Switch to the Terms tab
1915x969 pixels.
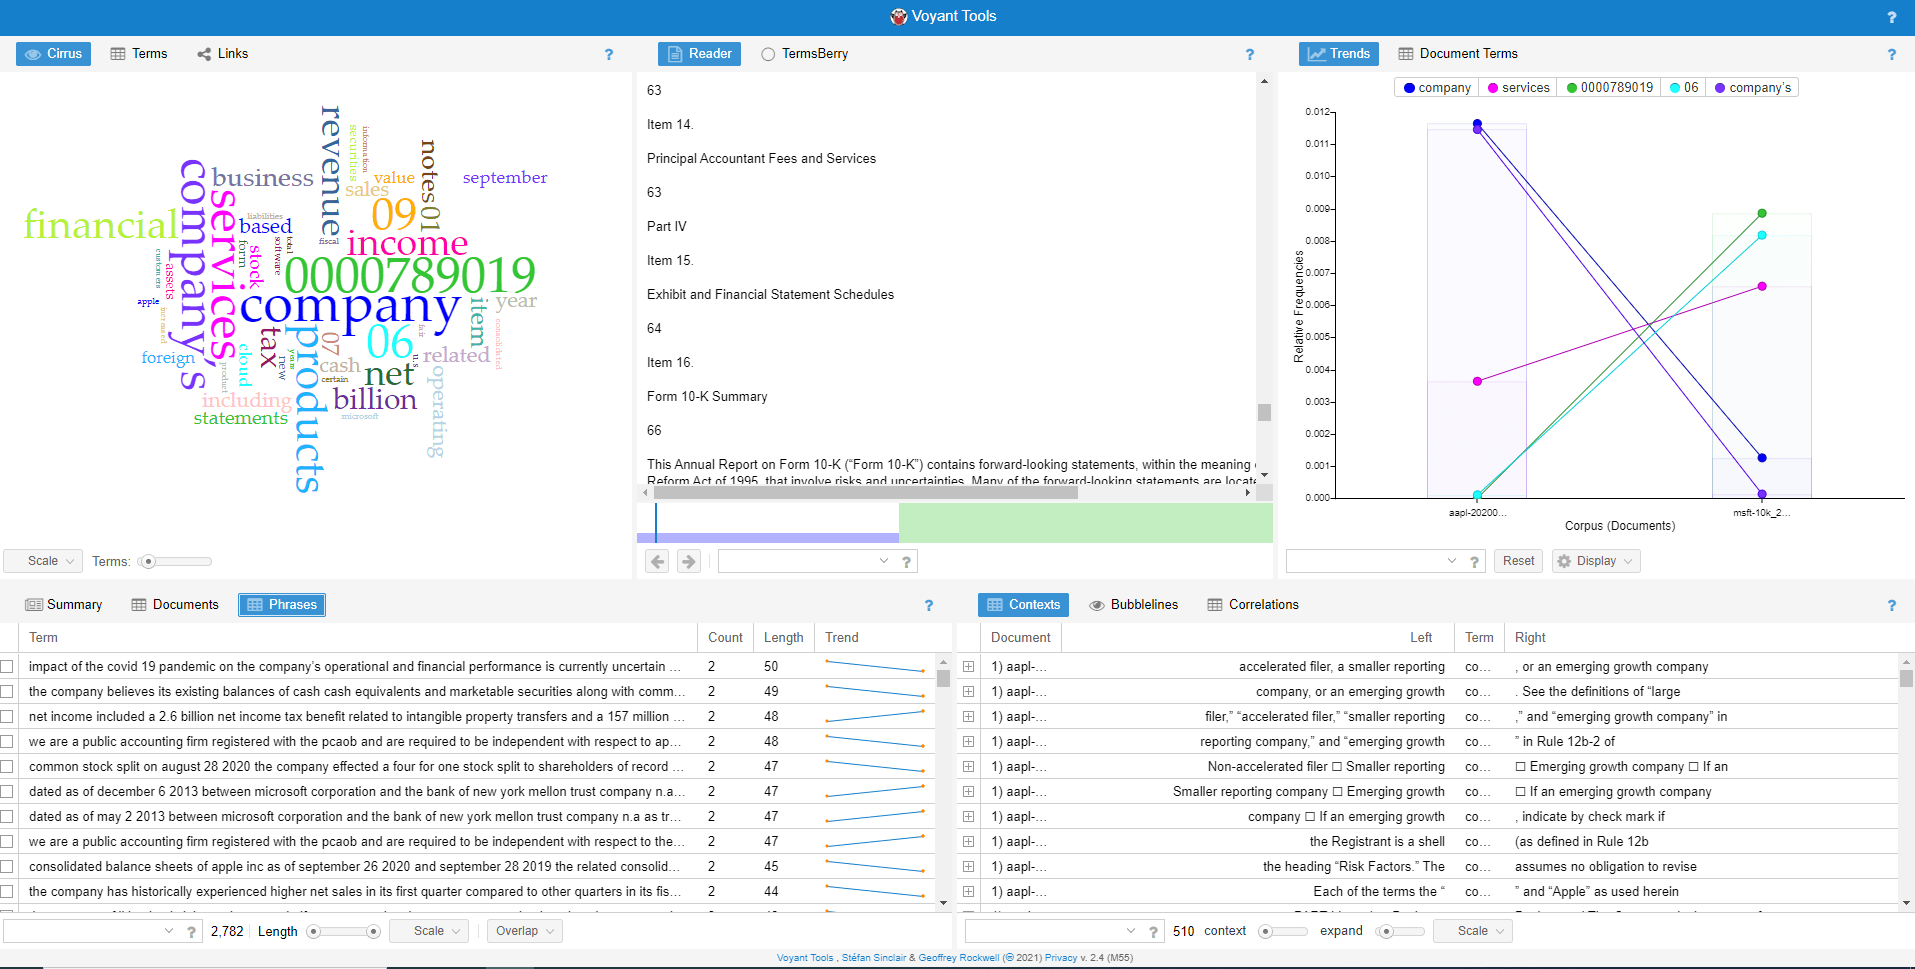[139, 54]
